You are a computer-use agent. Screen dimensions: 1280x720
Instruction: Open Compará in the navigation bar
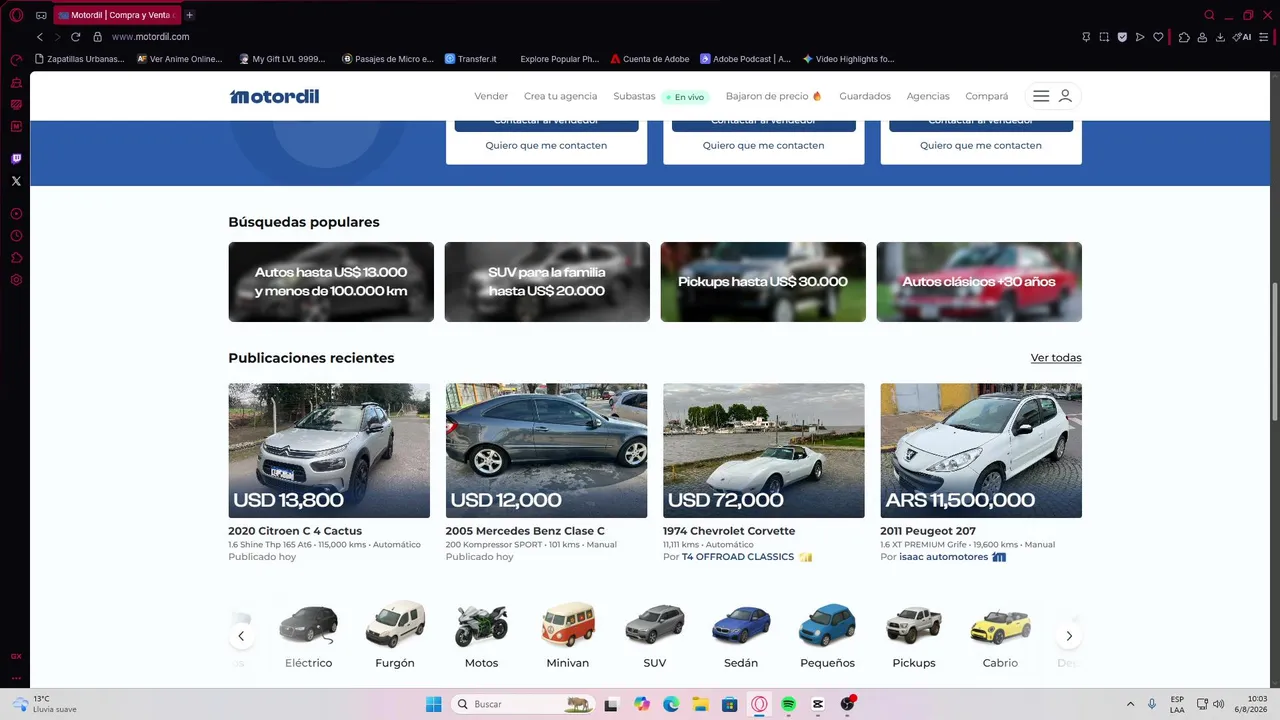986,96
